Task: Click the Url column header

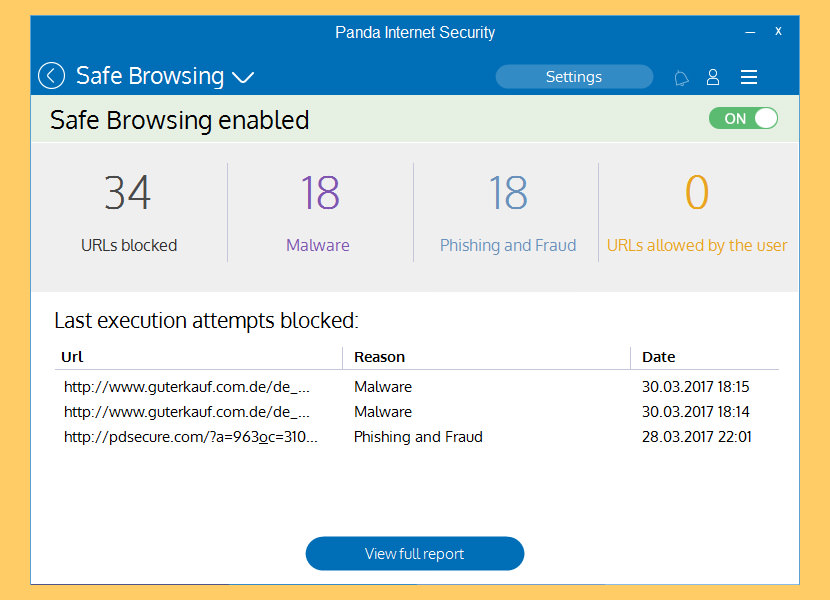Action: point(72,357)
